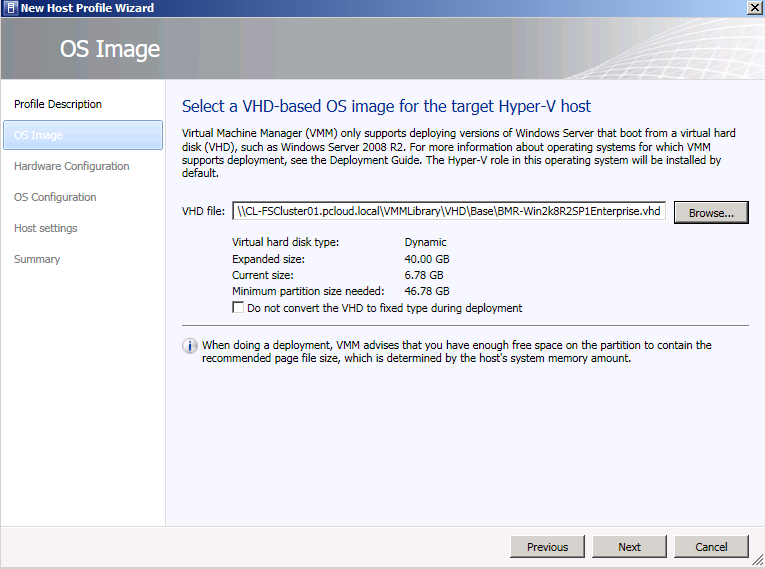Click the resize grip in window corner
The width and height of the screenshot is (765, 569).
click(x=757, y=561)
